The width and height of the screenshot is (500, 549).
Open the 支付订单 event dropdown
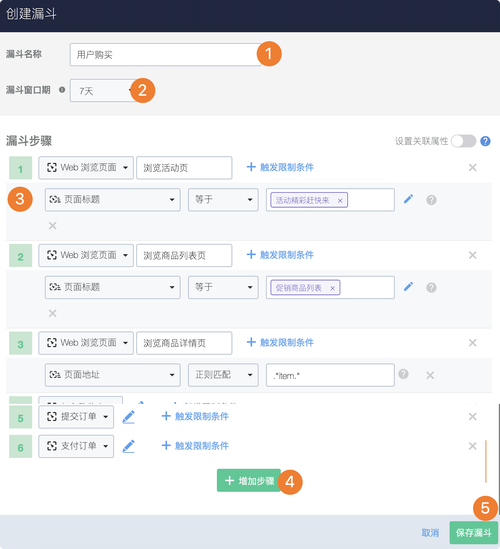(76, 446)
